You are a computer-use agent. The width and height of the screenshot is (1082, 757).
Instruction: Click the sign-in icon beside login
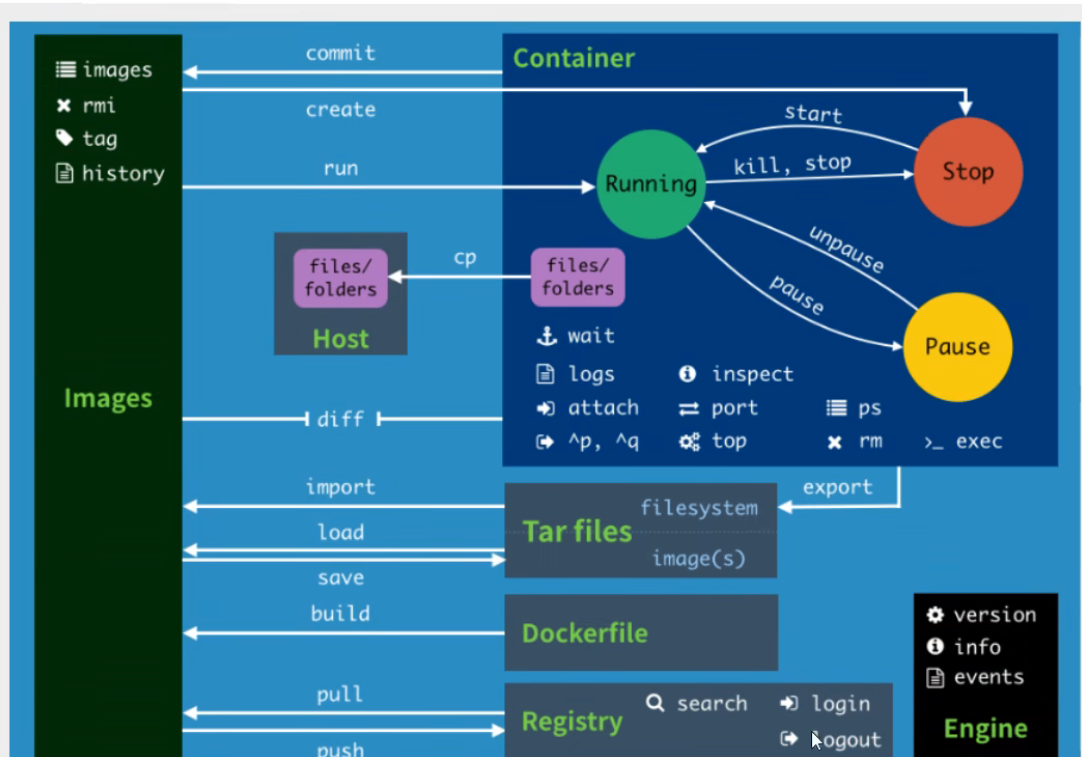coord(789,703)
